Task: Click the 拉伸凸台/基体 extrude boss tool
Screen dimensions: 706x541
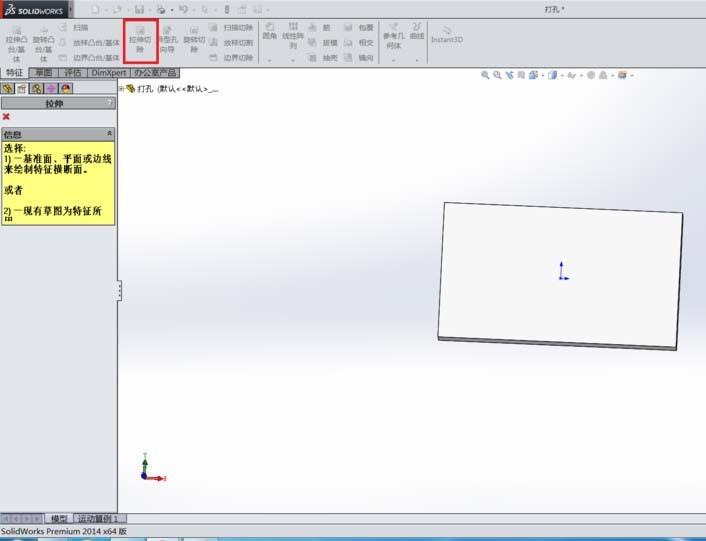Action: 17,44
